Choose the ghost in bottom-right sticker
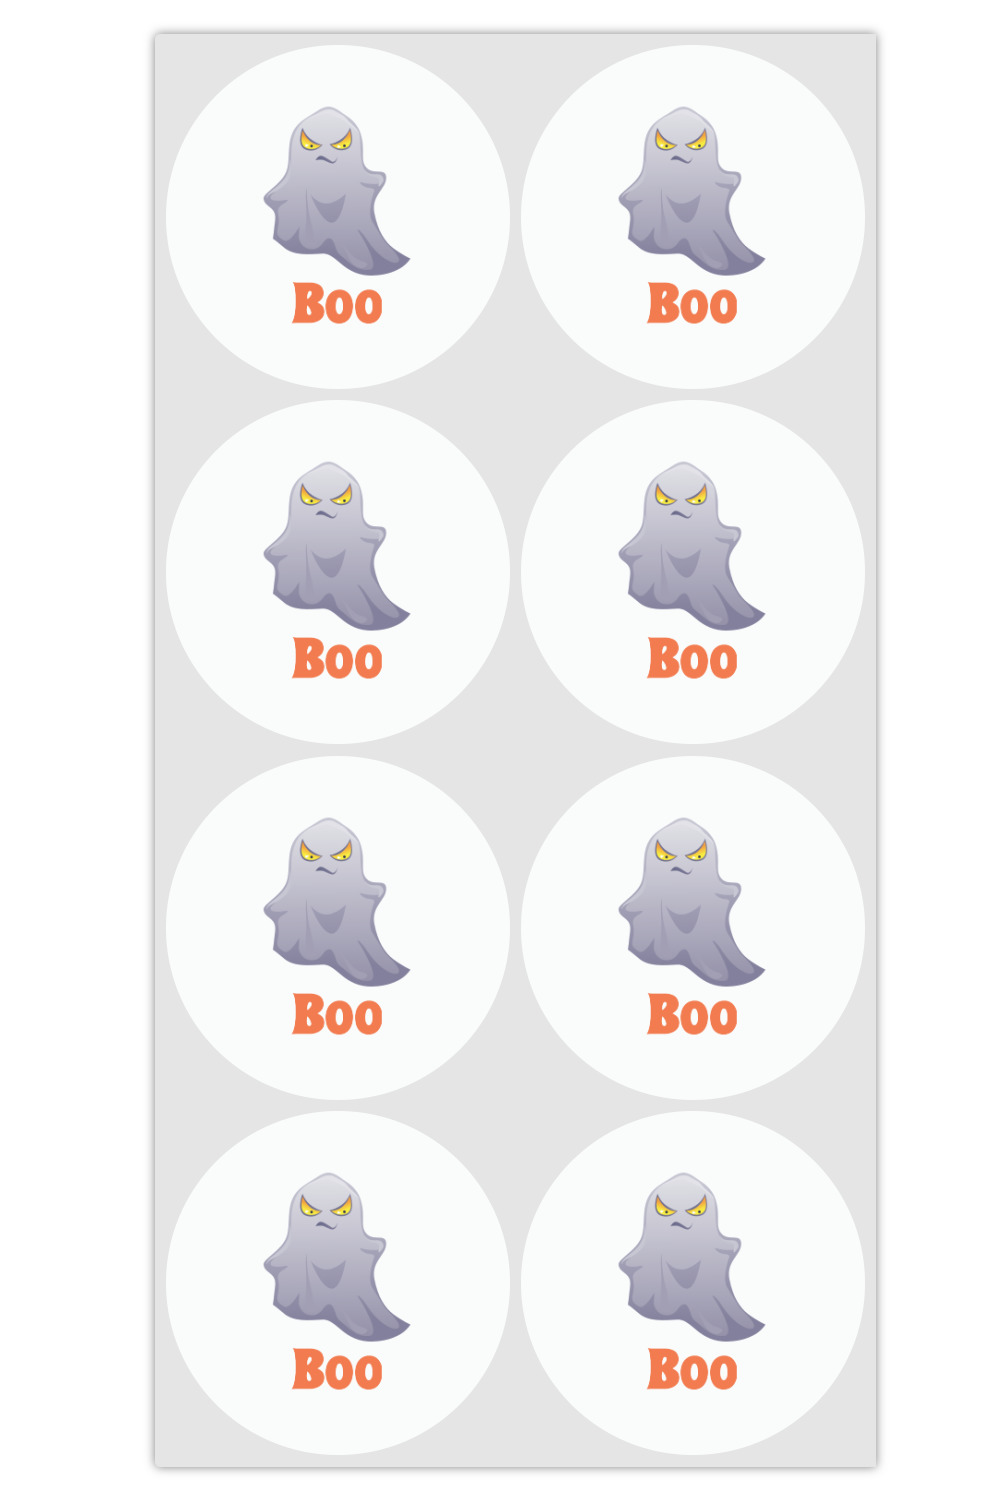 tap(690, 1257)
